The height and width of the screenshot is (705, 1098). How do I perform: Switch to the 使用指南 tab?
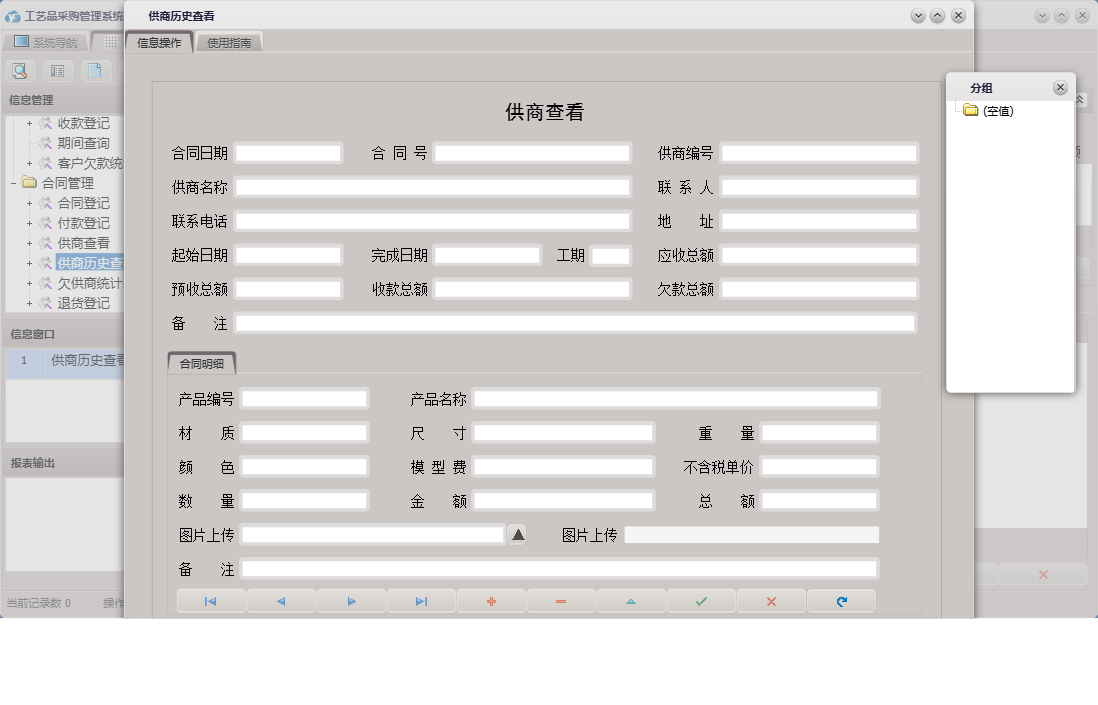point(231,42)
